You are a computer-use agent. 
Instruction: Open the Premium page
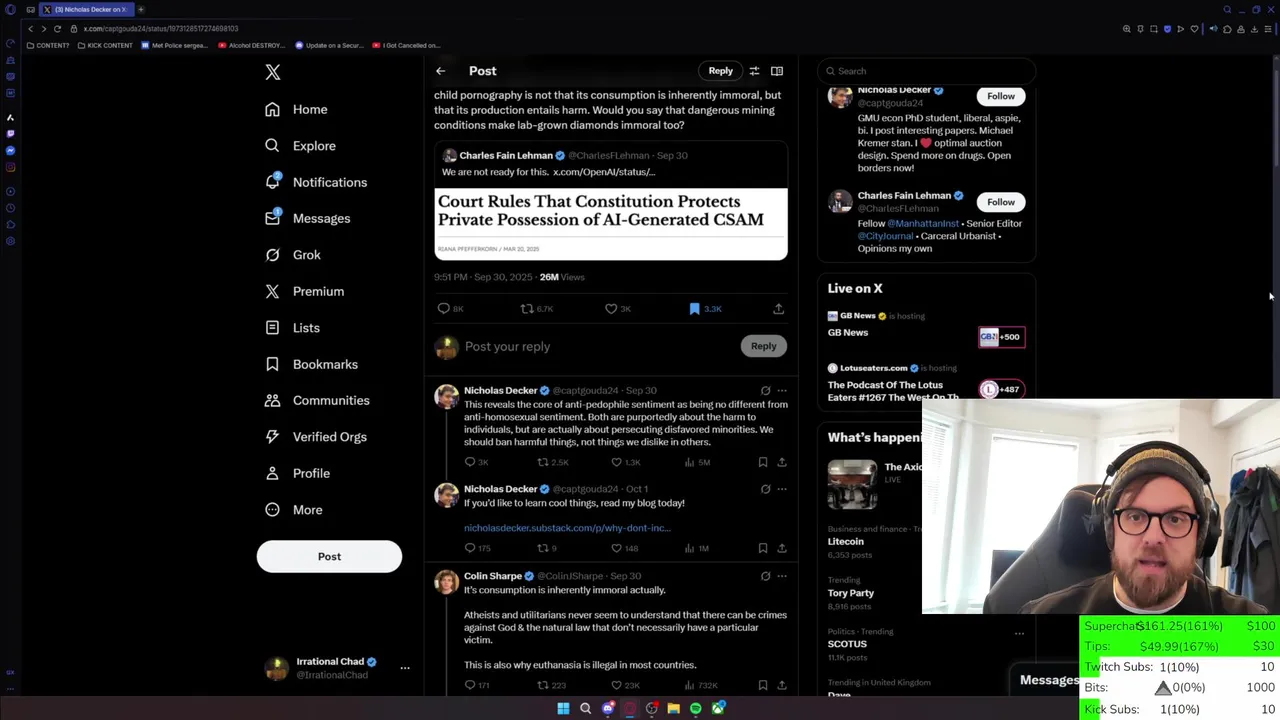point(305,291)
